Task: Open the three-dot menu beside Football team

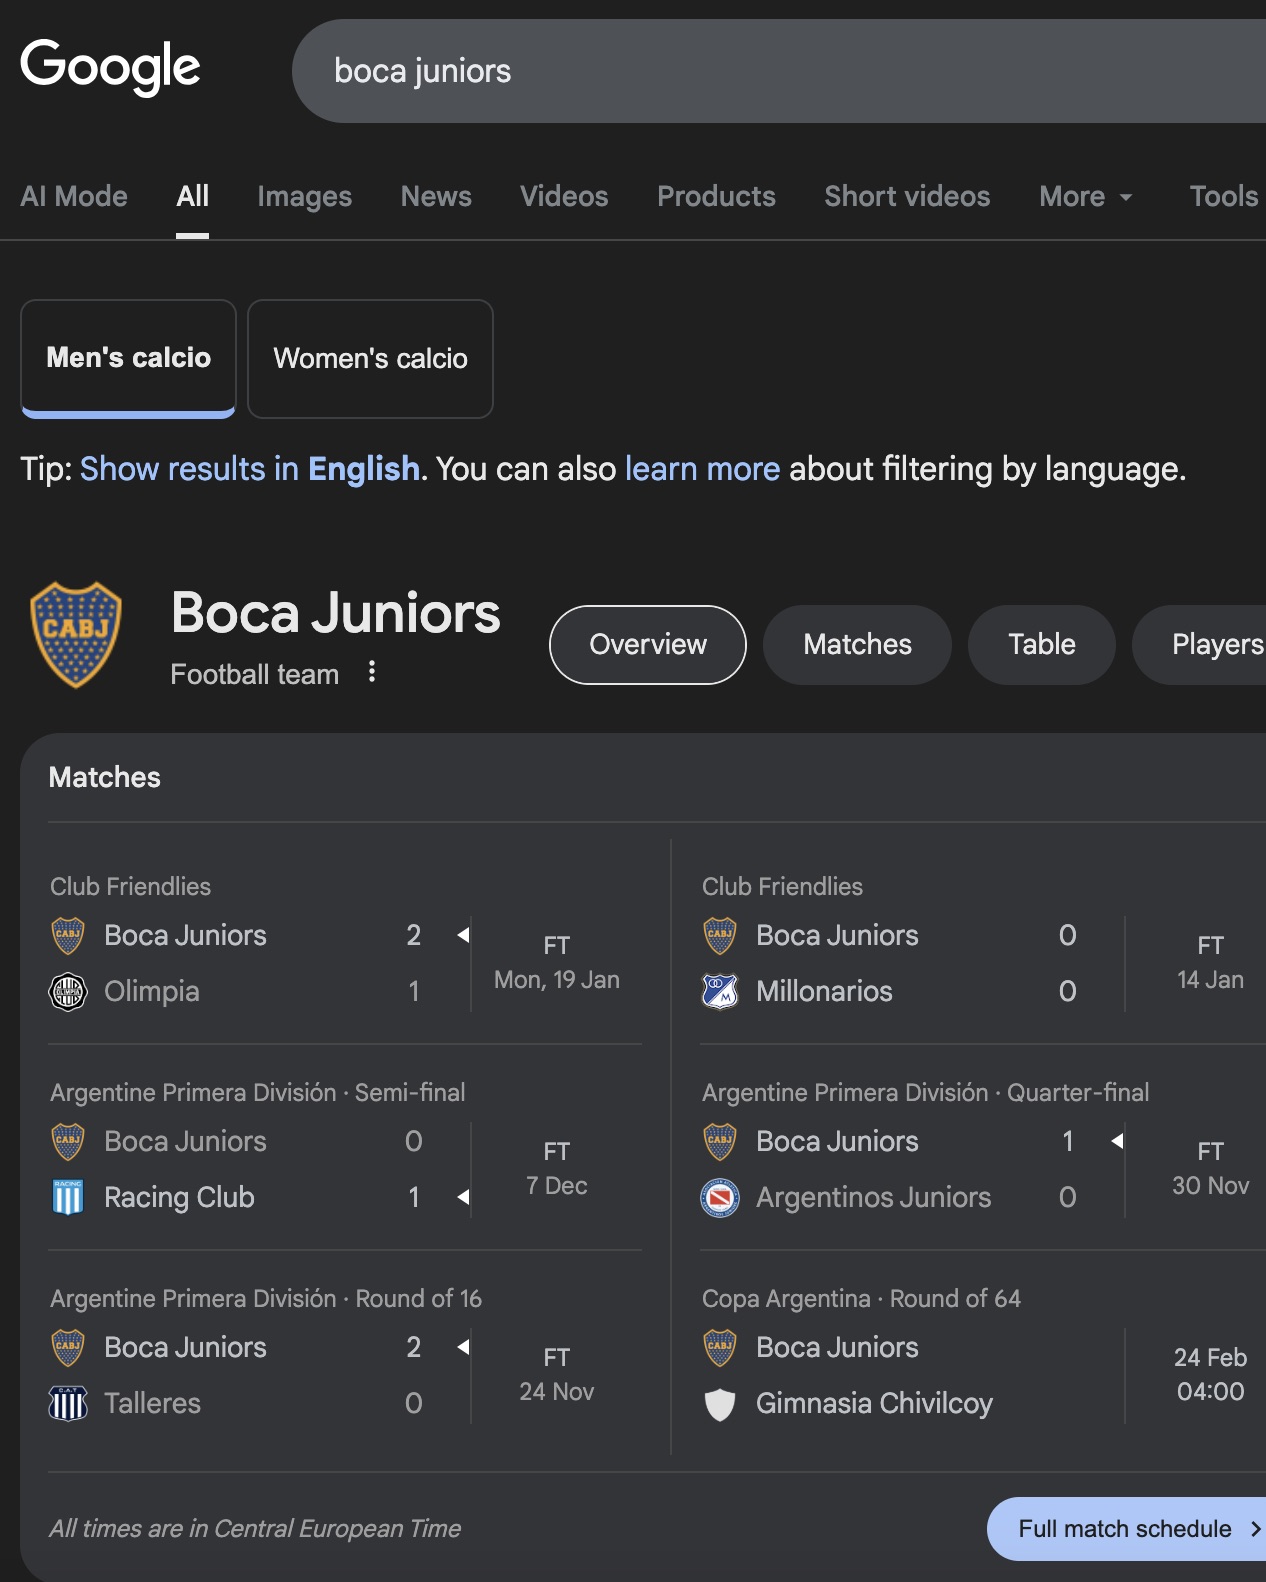Action: 372,672
